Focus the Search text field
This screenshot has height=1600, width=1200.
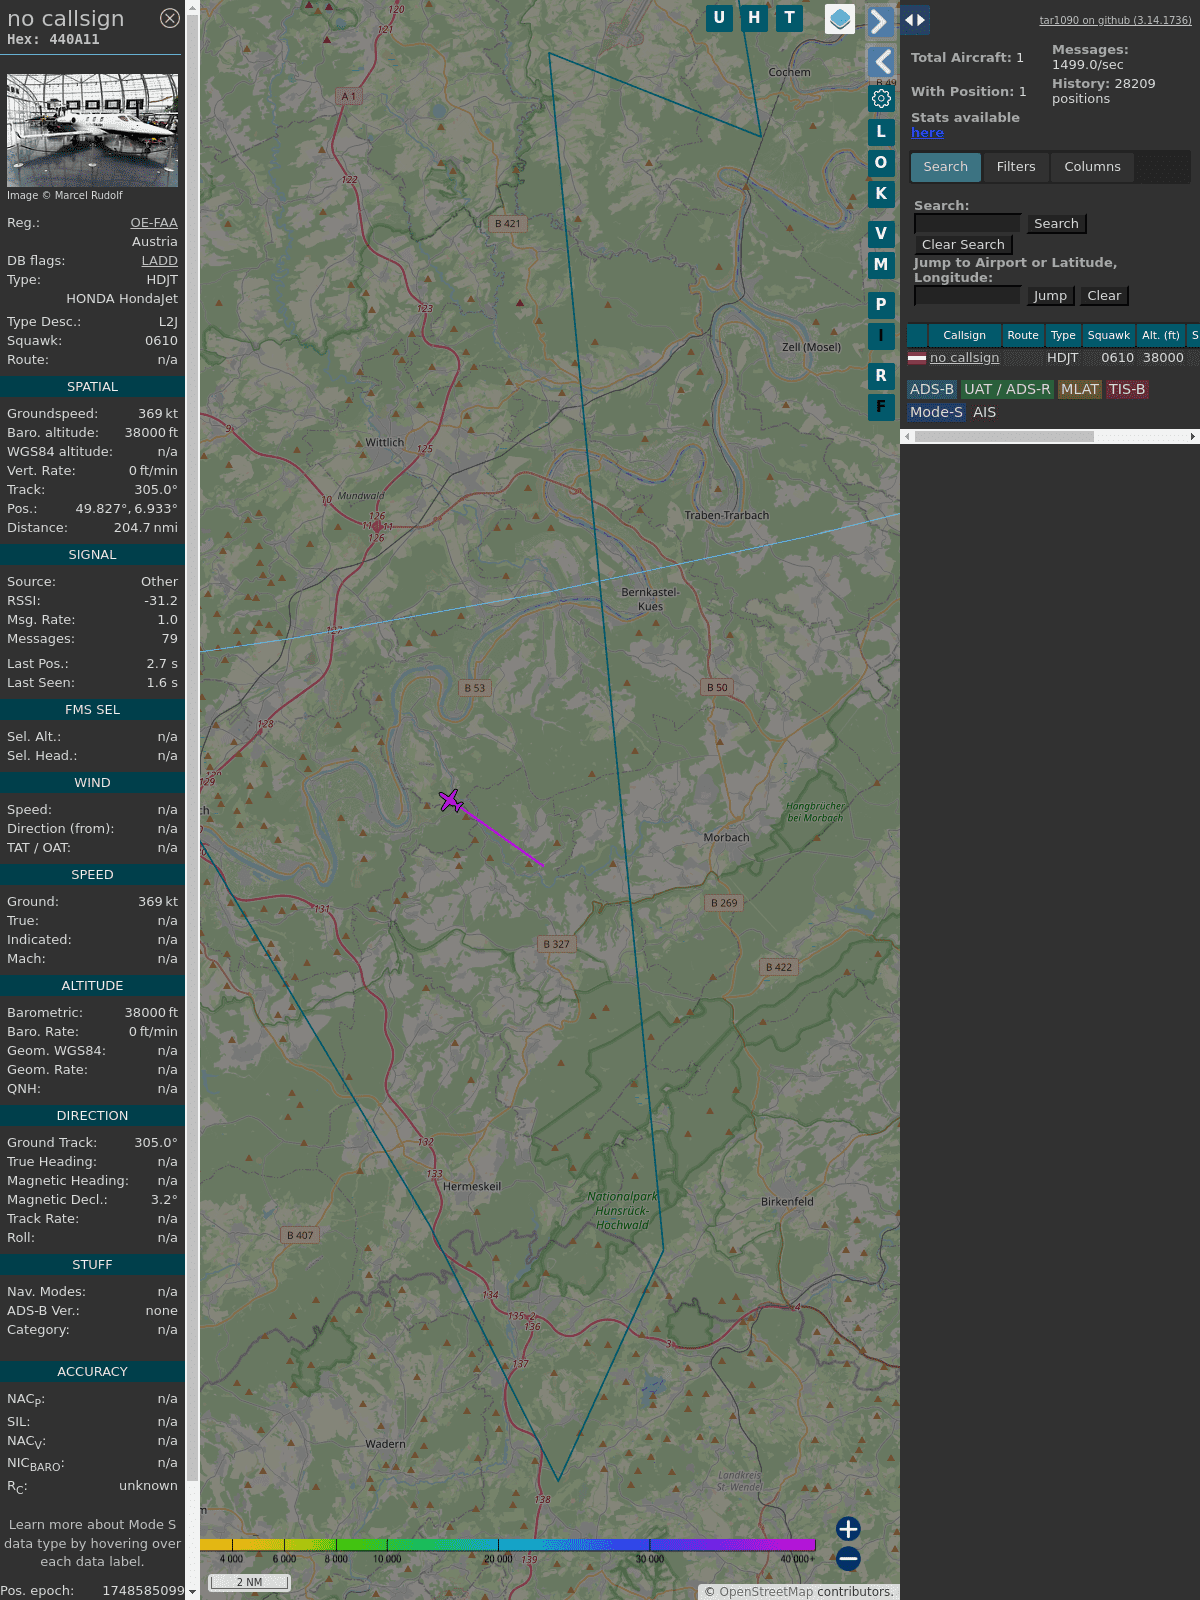pyautogui.click(x=967, y=224)
